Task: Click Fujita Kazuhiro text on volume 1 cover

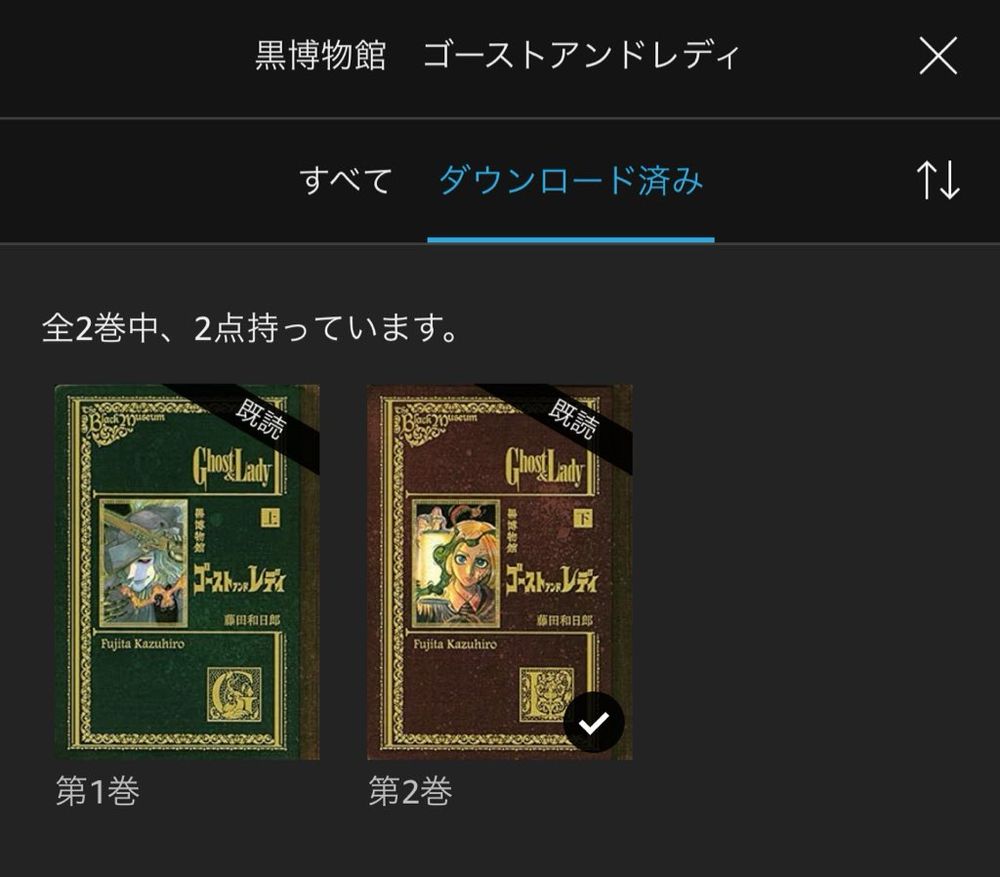Action: tap(142, 644)
